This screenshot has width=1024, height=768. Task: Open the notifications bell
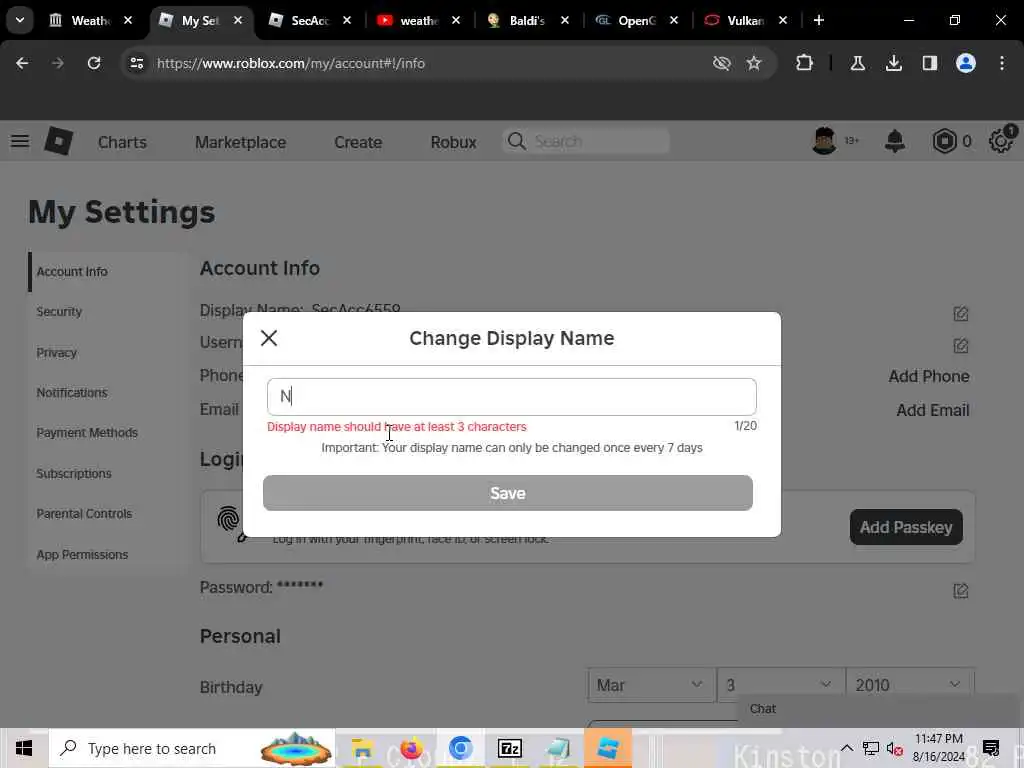[895, 140]
